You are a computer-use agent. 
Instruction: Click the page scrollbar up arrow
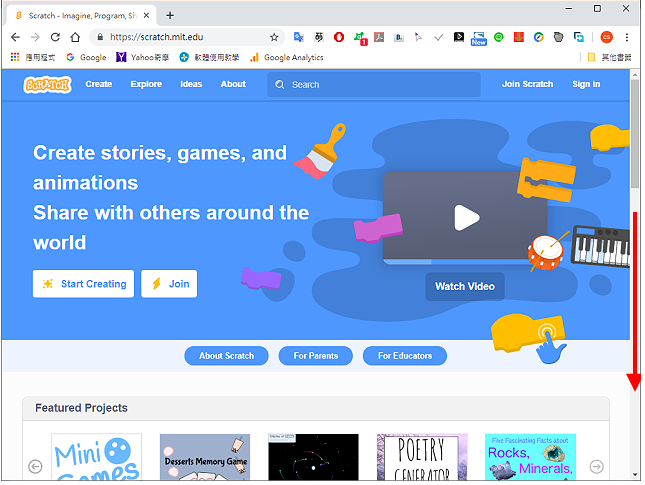click(635, 75)
